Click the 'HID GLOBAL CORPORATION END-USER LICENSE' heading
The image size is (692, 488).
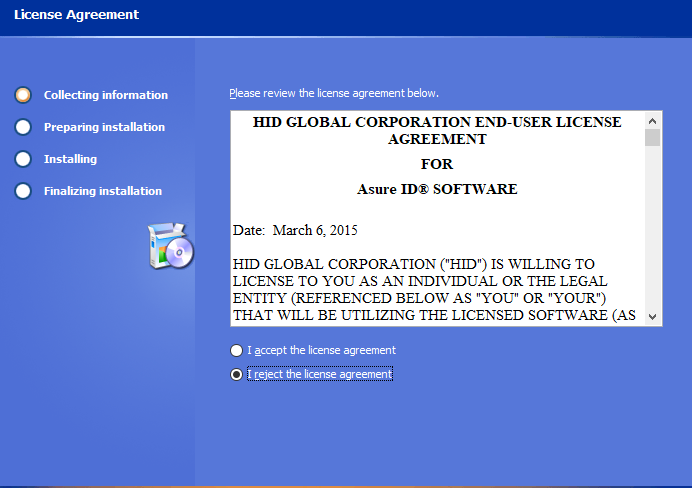(437, 122)
